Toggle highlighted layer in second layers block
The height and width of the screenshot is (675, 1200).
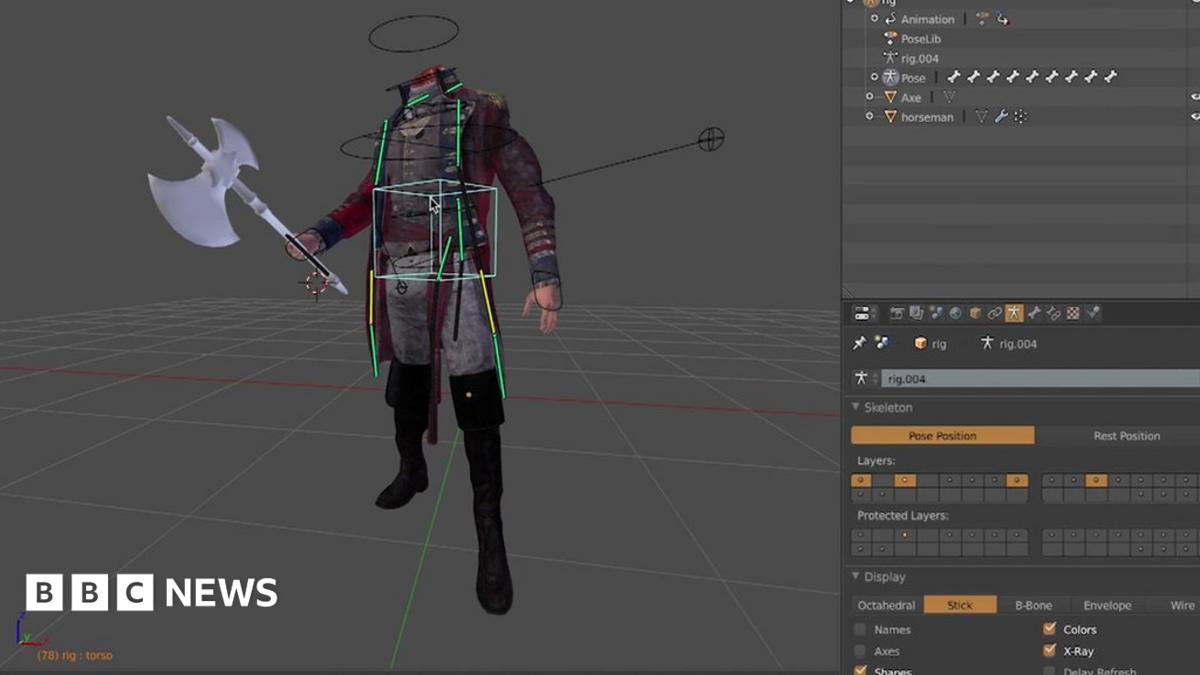(1096, 480)
